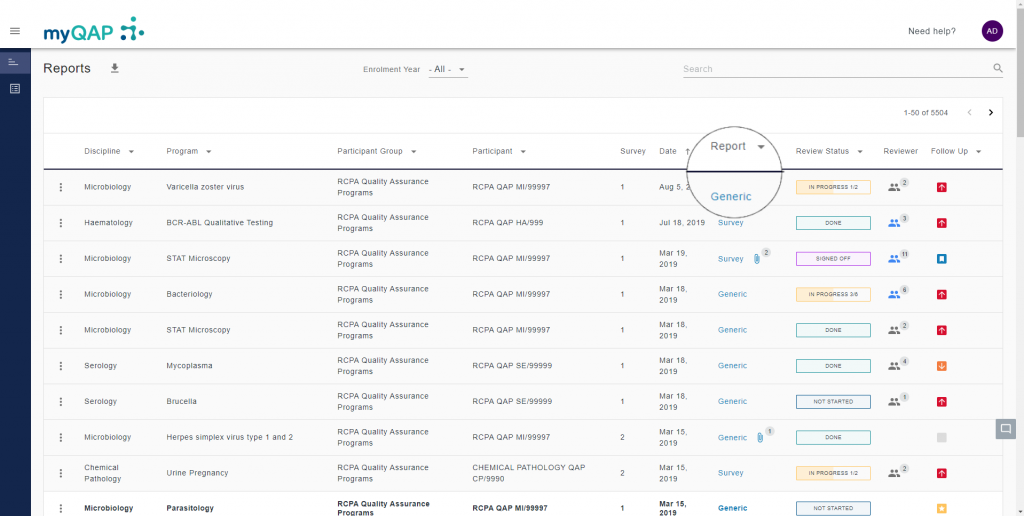The image size is (1024, 516).
Task: Open the Participant Group column filter
Action: (x=413, y=152)
